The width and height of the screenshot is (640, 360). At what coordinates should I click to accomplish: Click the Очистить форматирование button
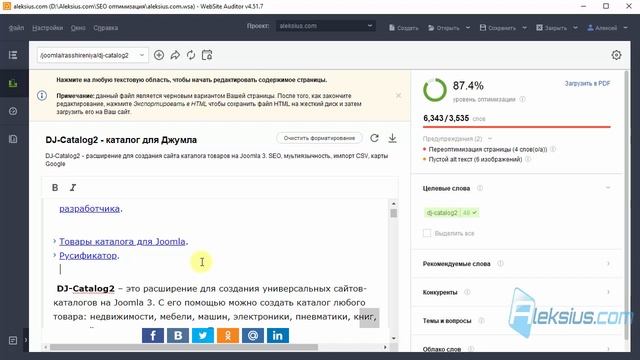(319, 138)
